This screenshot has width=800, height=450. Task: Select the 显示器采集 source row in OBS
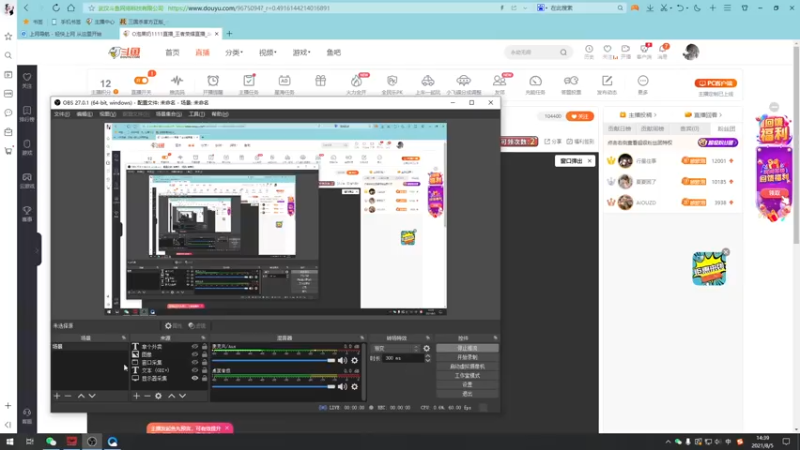169,379
